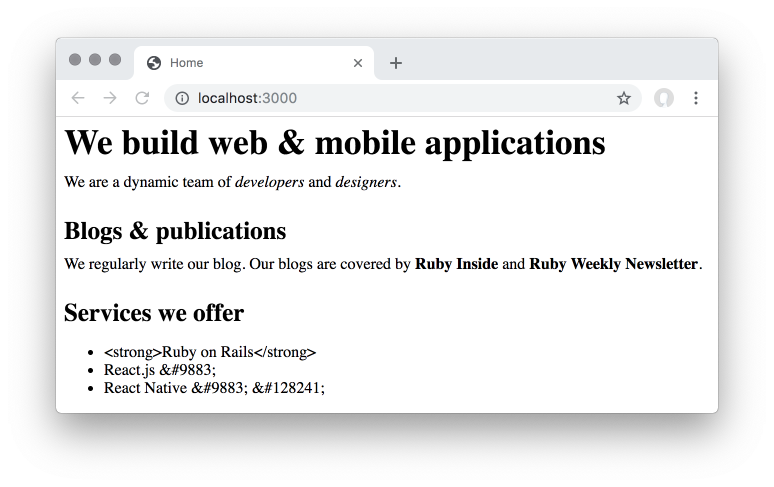This screenshot has height=487, width=774.
Task: Click the italic word developers
Action: (x=269, y=182)
